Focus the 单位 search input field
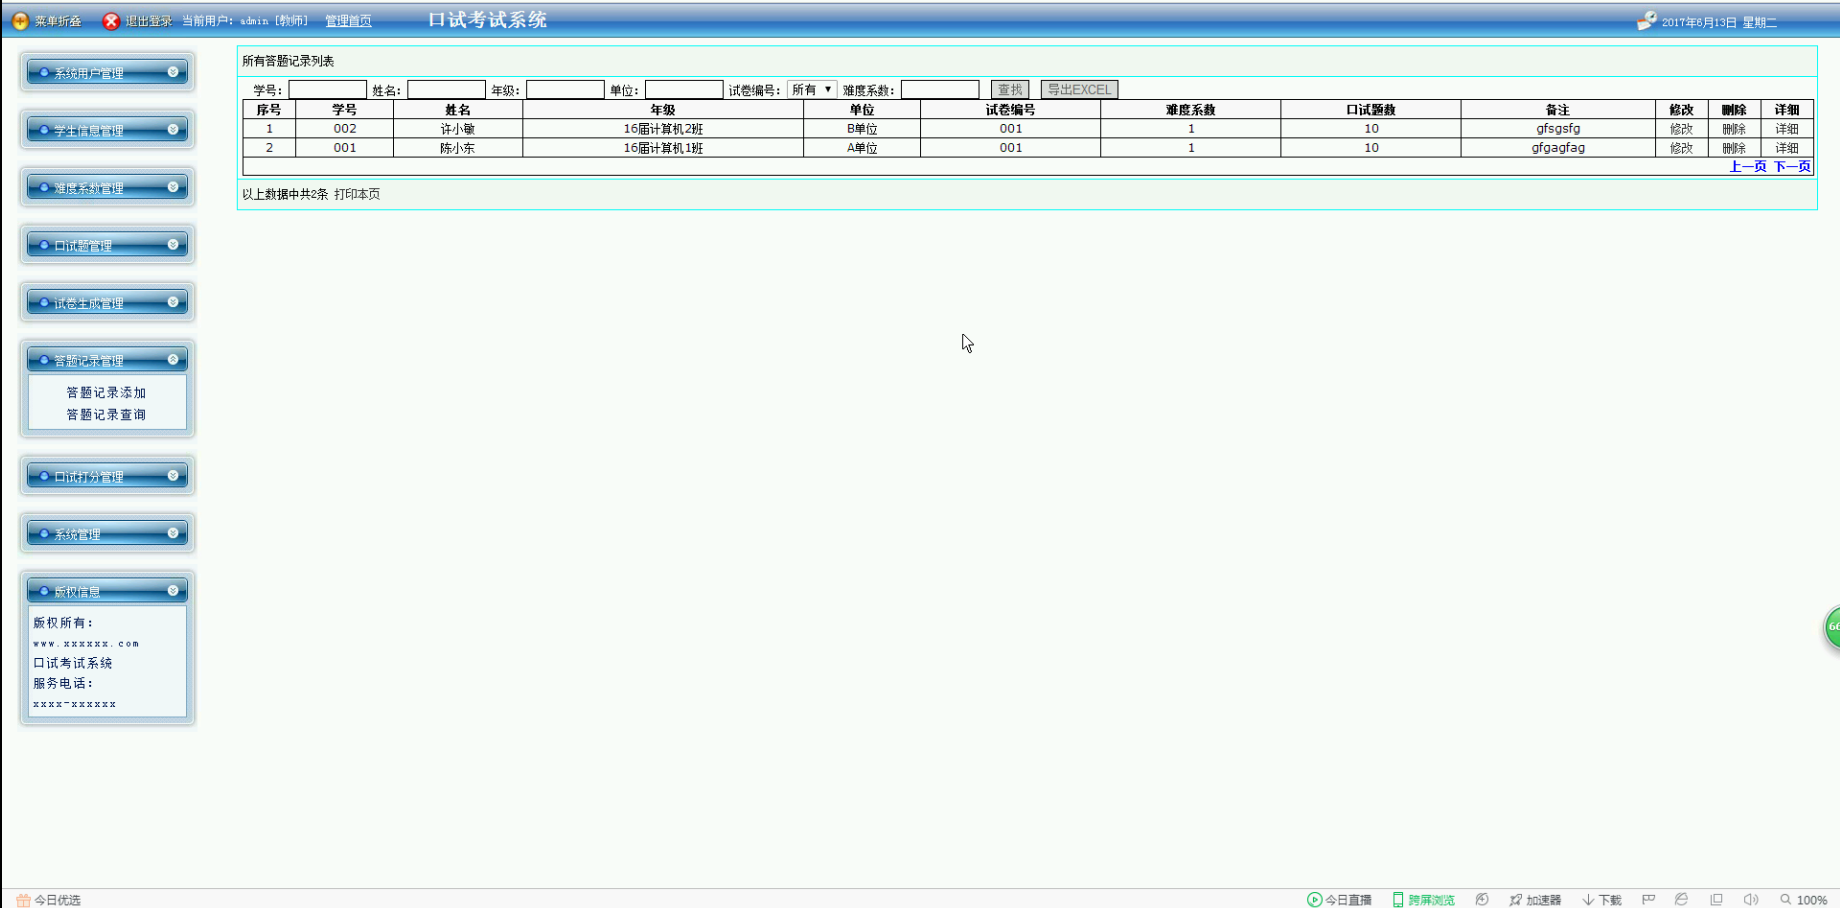1840x908 pixels. click(684, 90)
